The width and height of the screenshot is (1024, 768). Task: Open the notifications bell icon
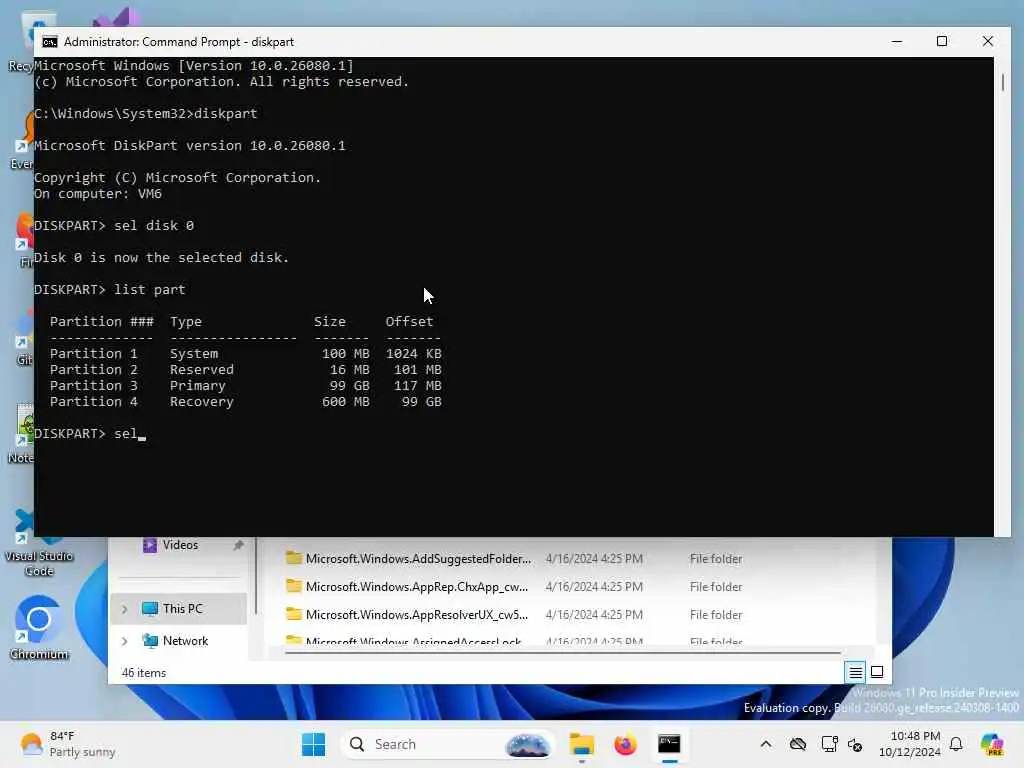pos(956,744)
